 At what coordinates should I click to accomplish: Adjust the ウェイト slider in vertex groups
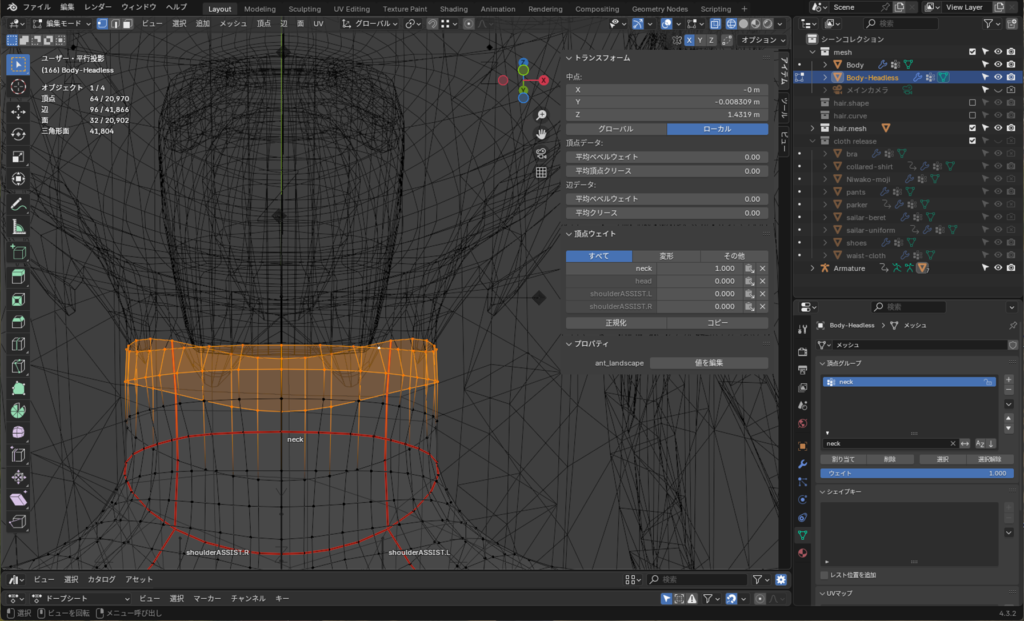(917, 473)
